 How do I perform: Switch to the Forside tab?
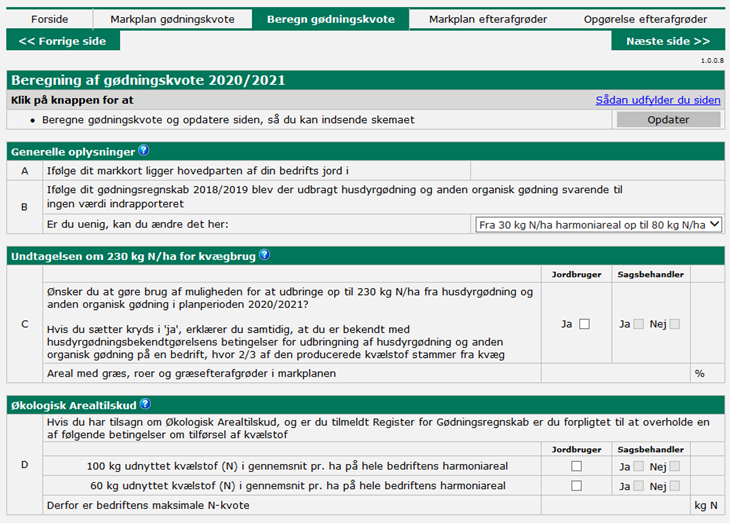49,19
